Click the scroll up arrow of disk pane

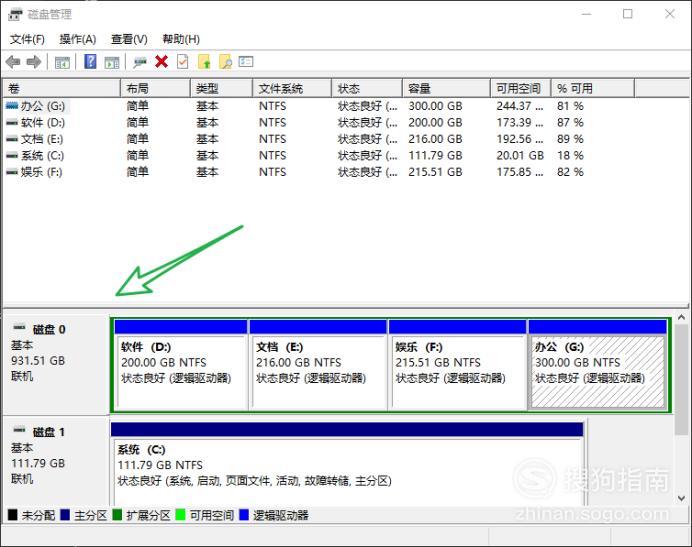point(681,317)
